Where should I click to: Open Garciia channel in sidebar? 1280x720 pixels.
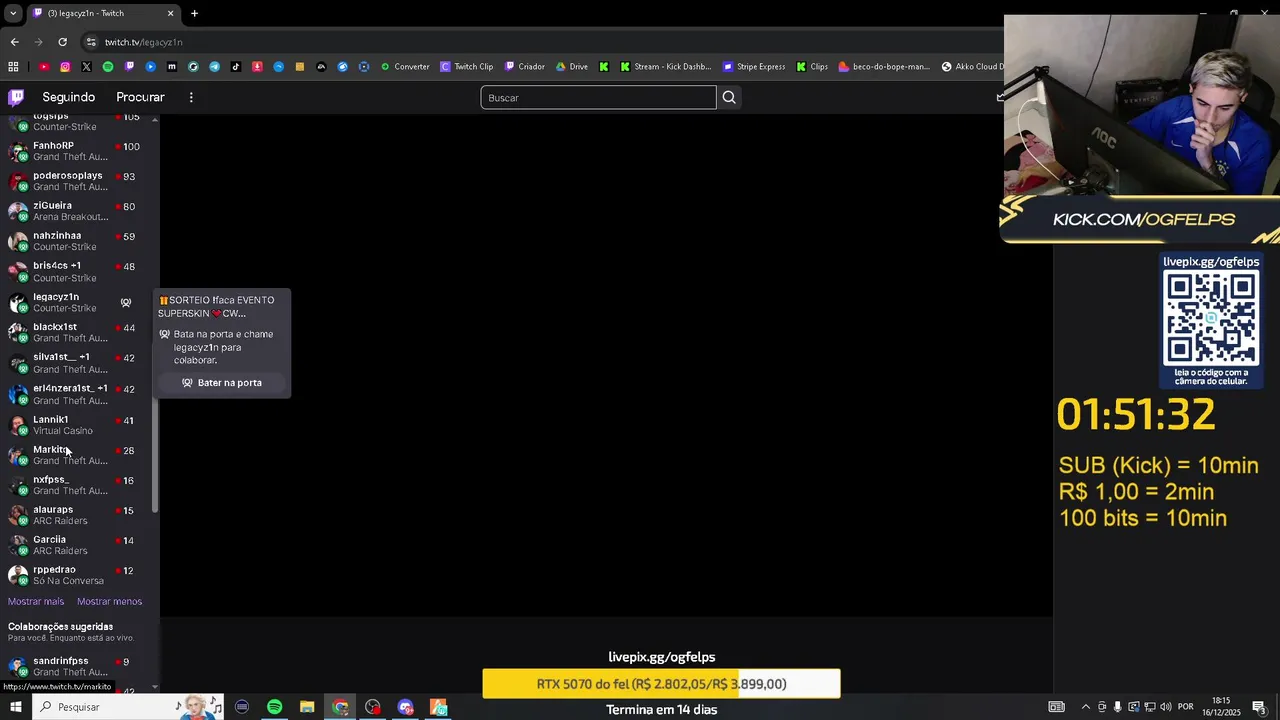tap(78, 545)
